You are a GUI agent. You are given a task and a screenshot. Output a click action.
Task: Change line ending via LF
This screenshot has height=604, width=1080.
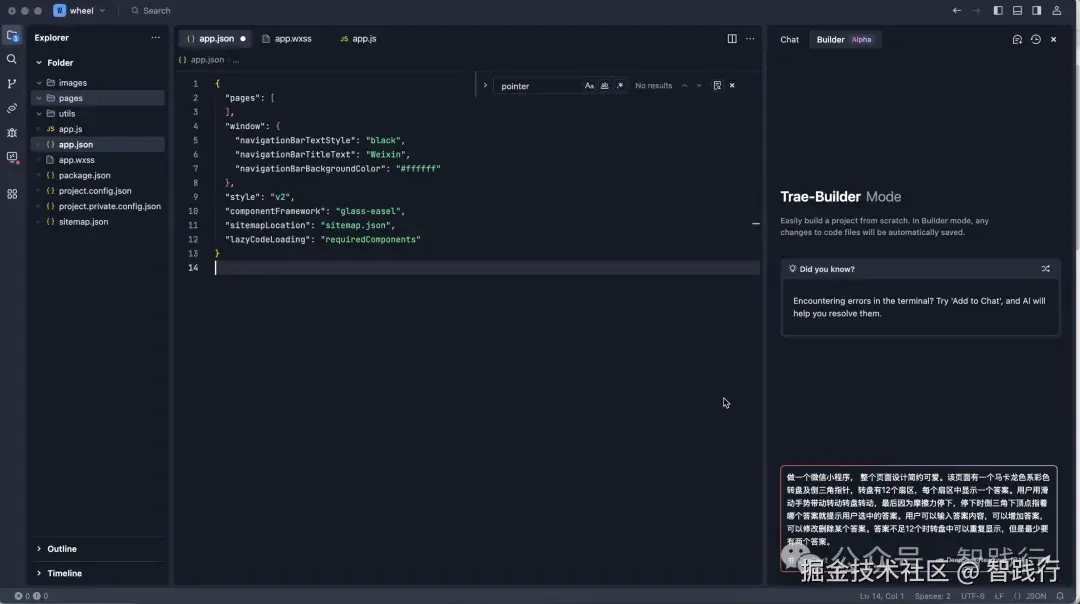tap(999, 596)
